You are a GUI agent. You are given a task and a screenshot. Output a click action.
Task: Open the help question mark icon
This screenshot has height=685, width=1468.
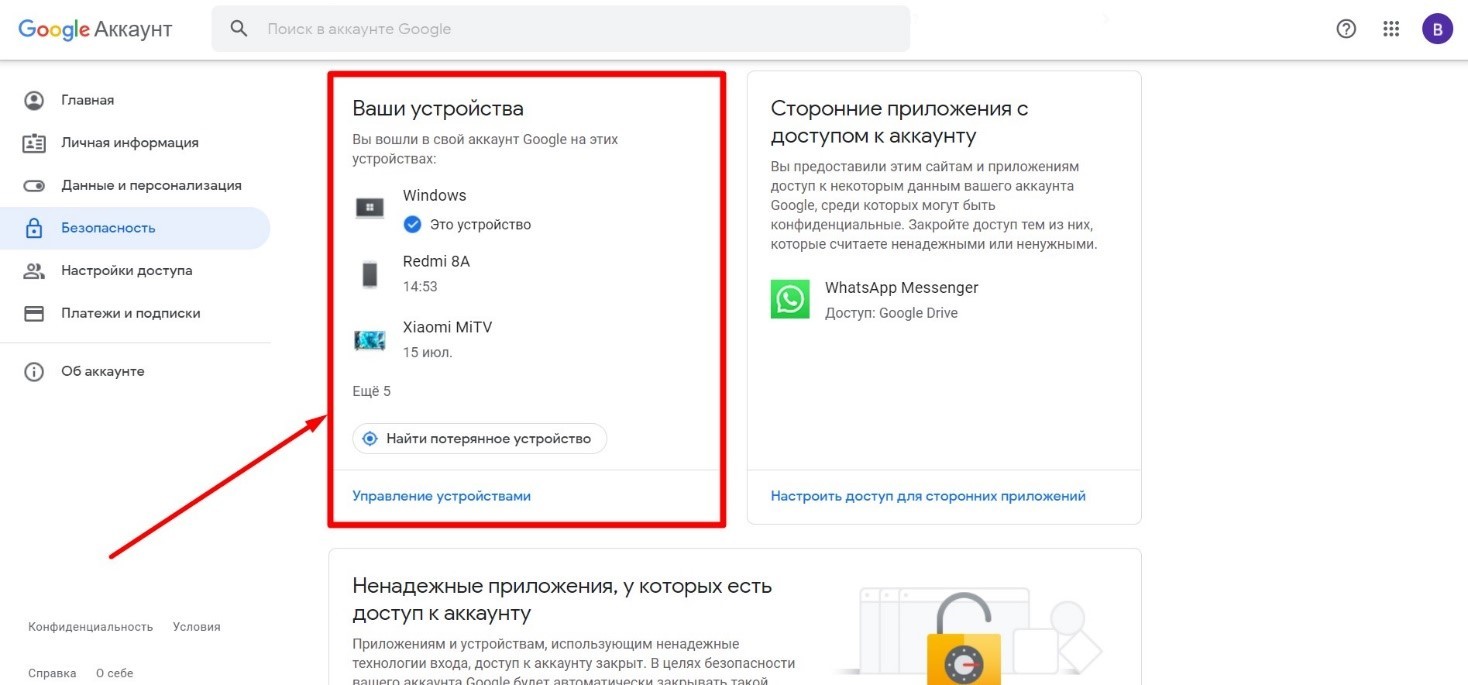pos(1346,29)
